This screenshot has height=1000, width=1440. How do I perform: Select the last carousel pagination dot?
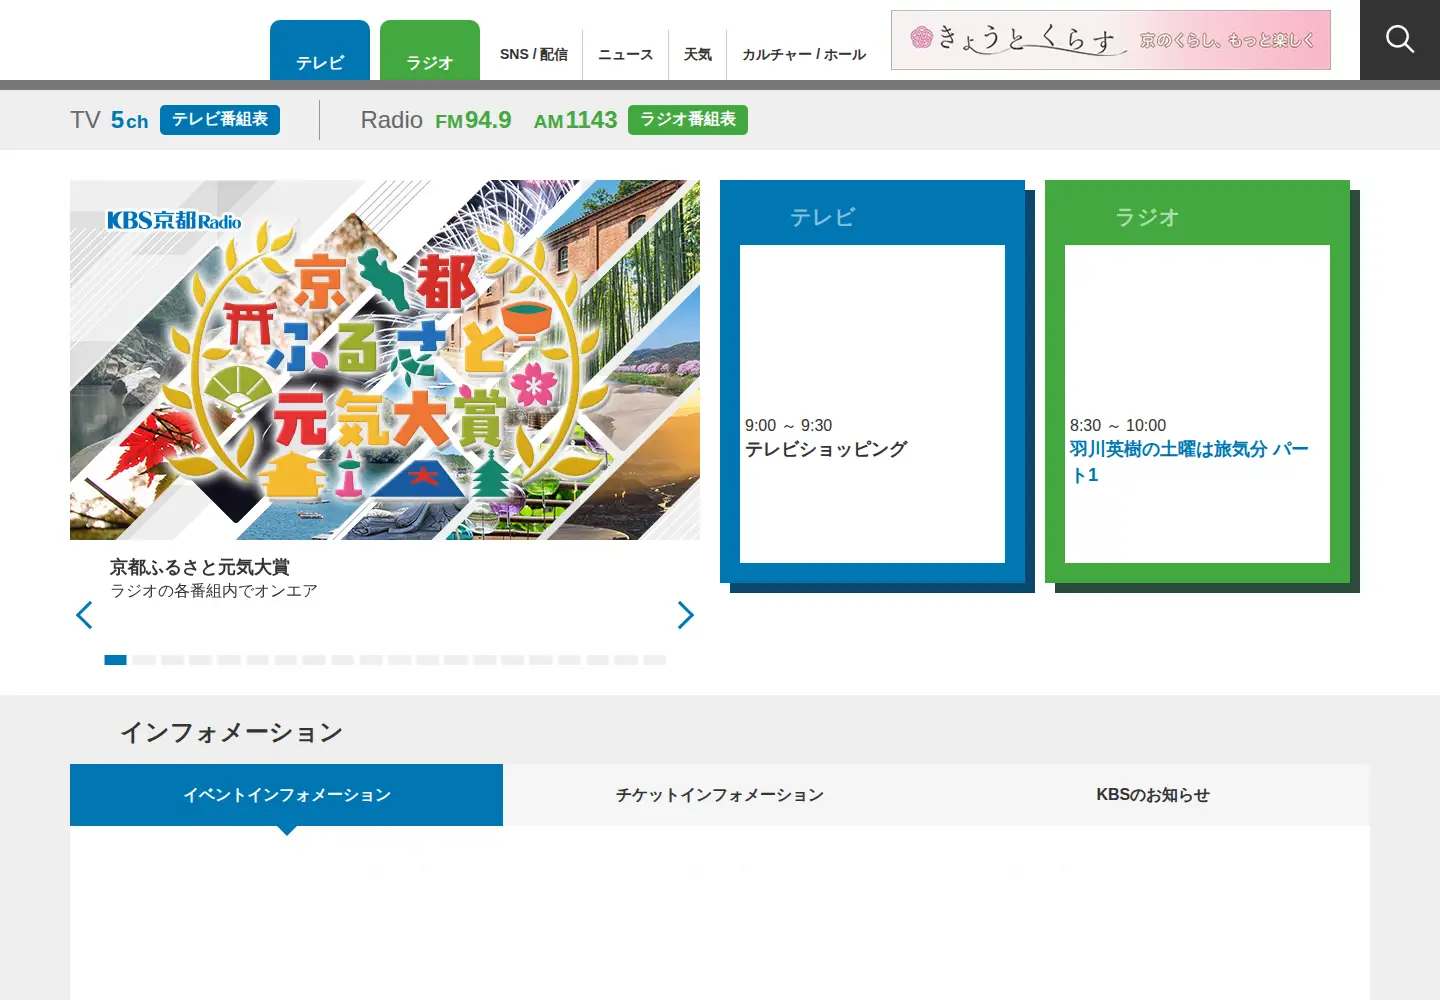point(655,660)
